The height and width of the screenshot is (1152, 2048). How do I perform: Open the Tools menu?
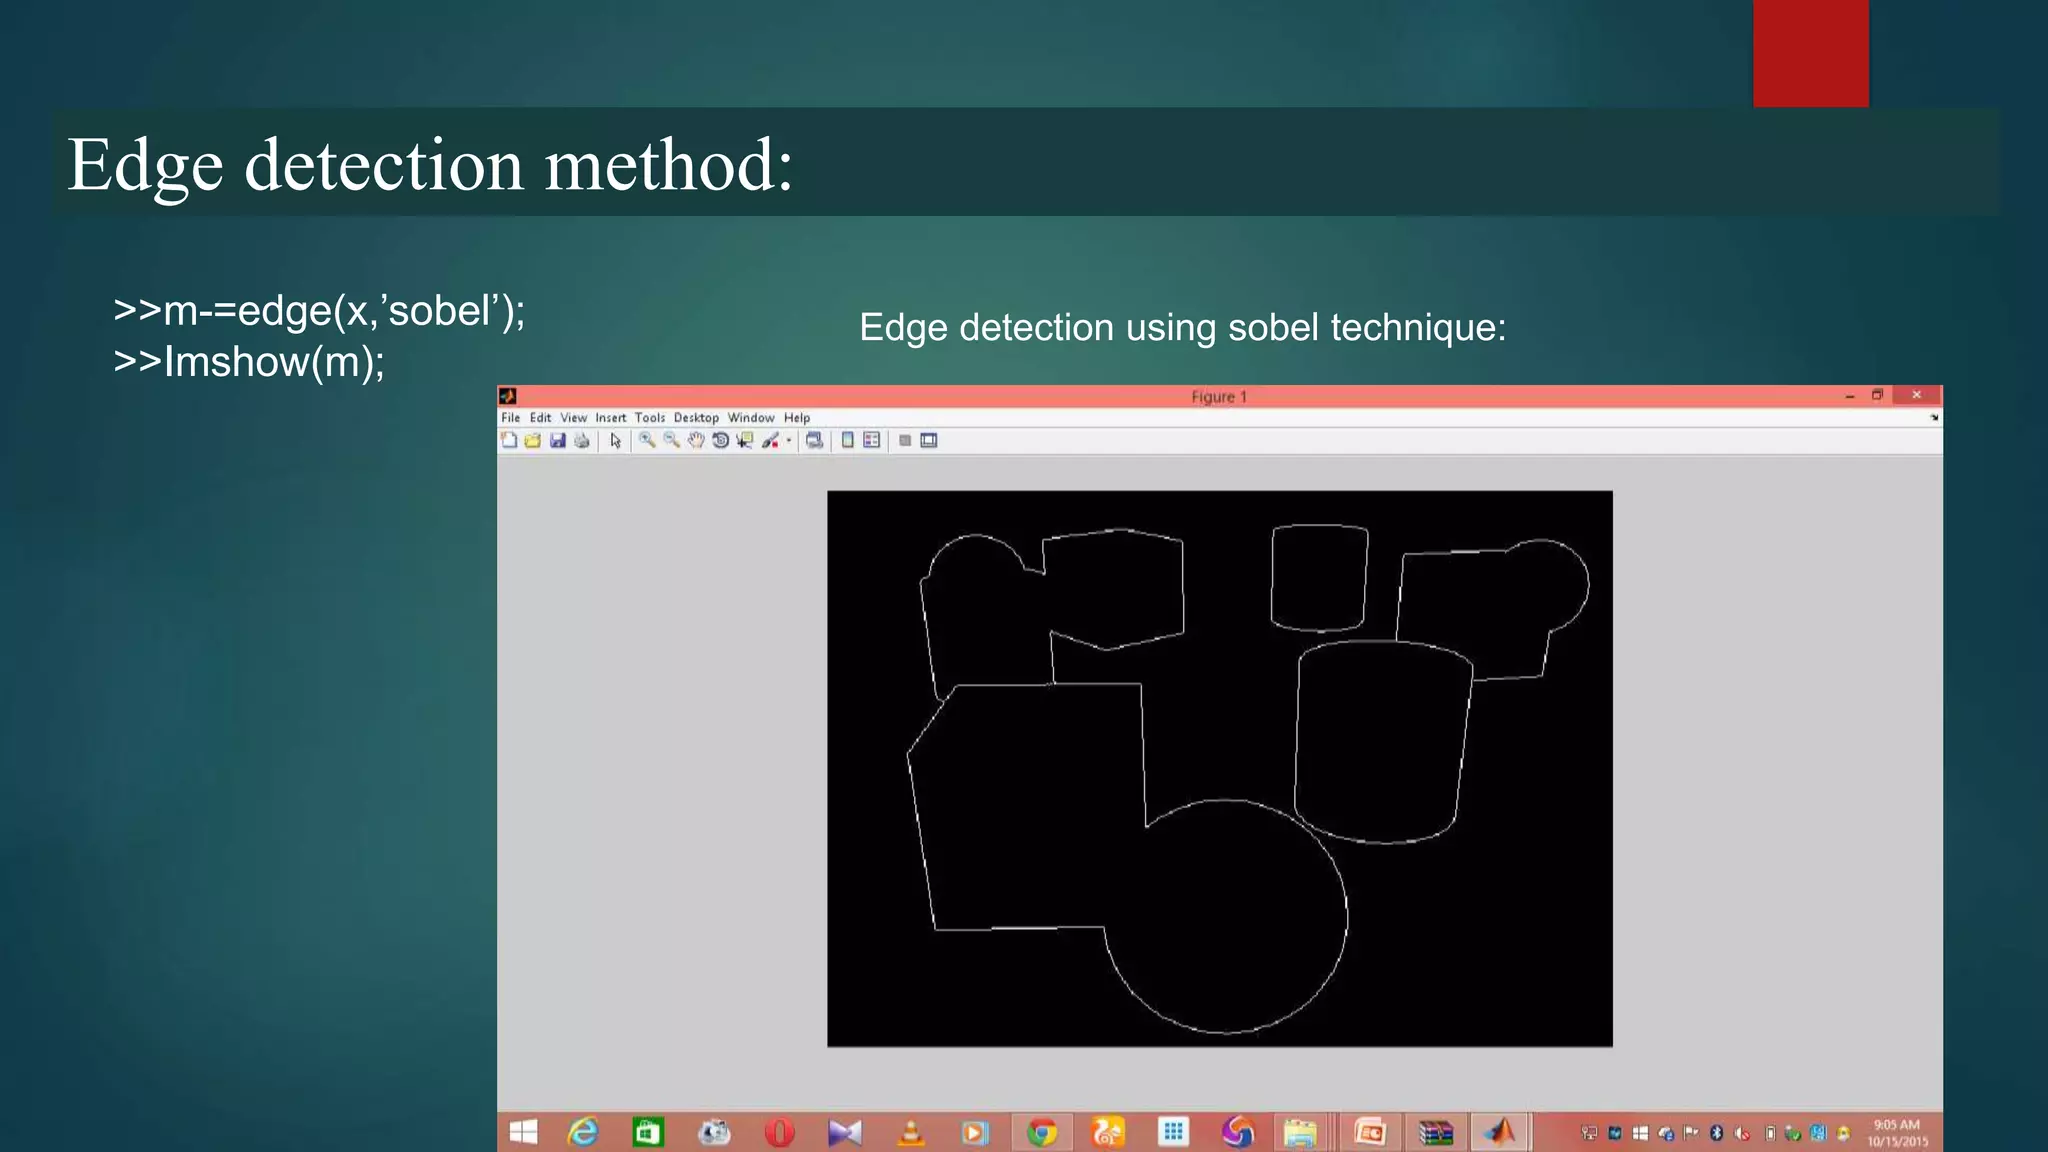click(650, 418)
